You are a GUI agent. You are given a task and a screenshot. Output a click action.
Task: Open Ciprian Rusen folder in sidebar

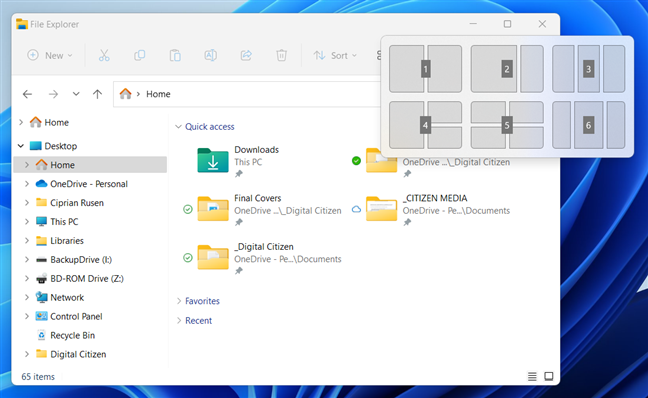tap(76, 203)
